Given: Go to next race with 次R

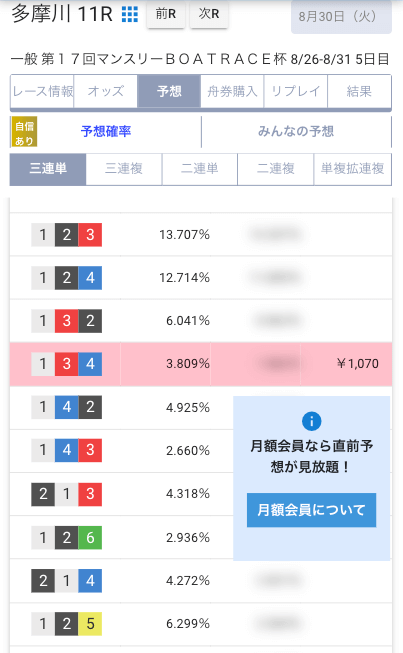Looking at the screenshot, I should tap(209, 14).
